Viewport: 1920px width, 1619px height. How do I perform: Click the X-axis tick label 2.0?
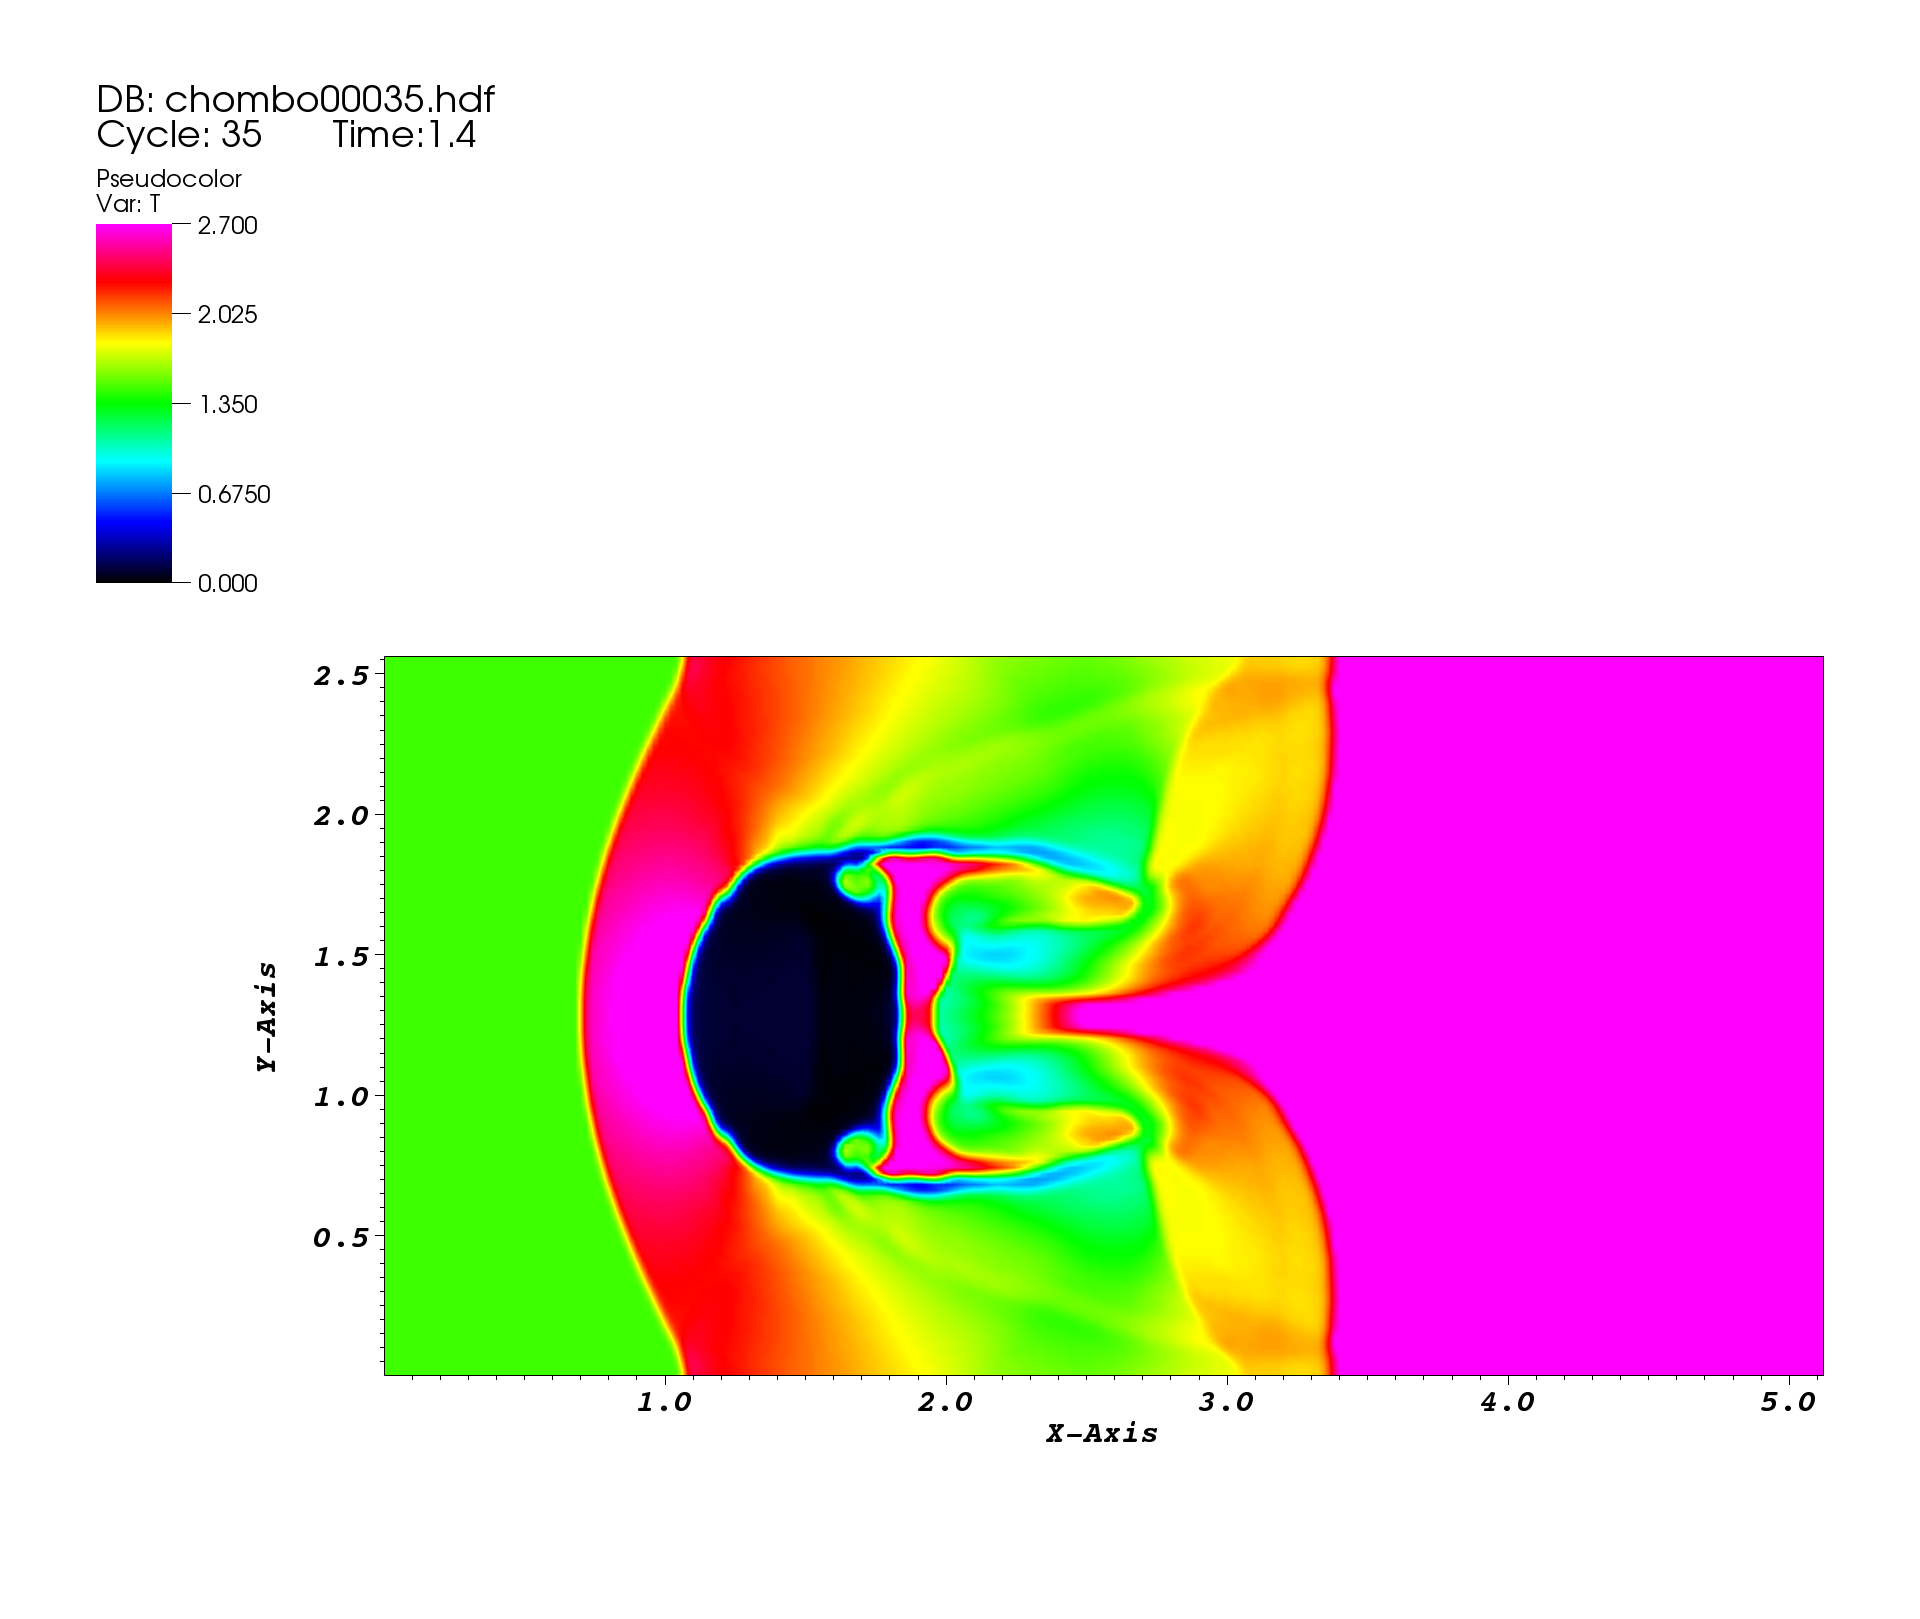click(945, 1403)
